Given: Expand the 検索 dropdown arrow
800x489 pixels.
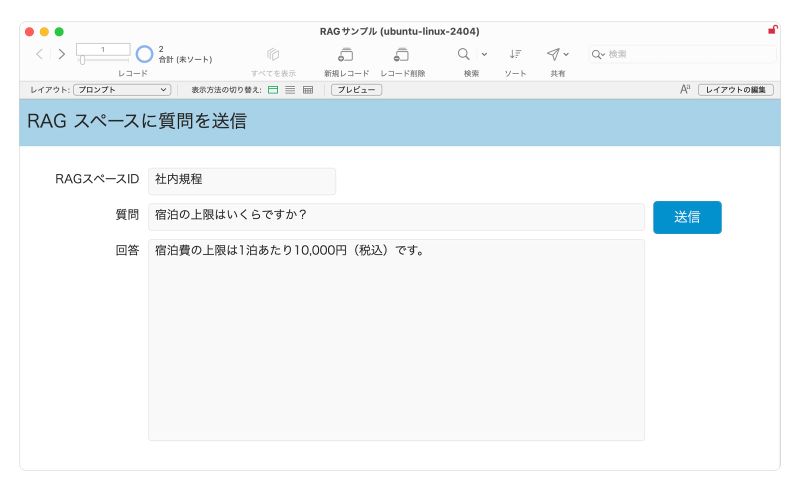Looking at the screenshot, I should pos(485,54).
